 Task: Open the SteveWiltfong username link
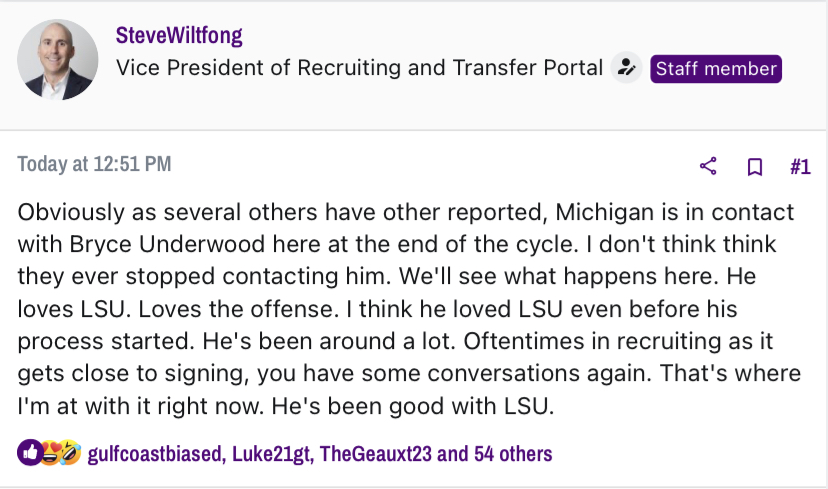(179, 36)
